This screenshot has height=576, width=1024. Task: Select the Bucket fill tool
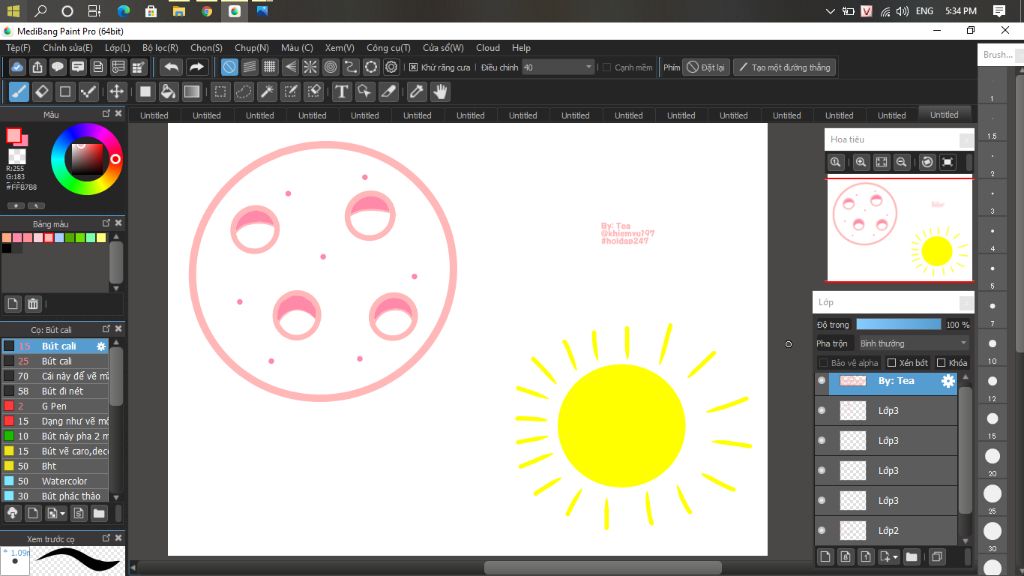coord(168,92)
